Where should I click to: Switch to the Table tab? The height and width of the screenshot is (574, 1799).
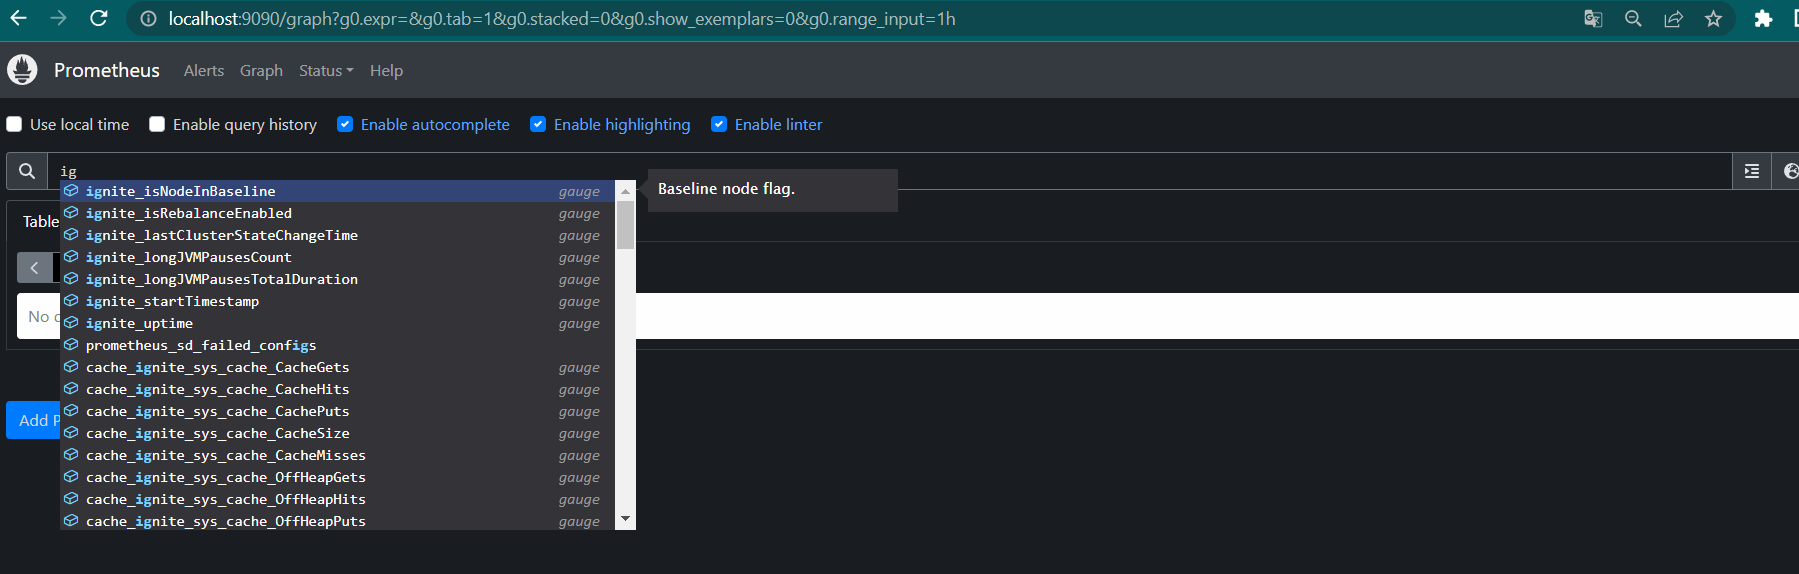pyautogui.click(x=40, y=221)
